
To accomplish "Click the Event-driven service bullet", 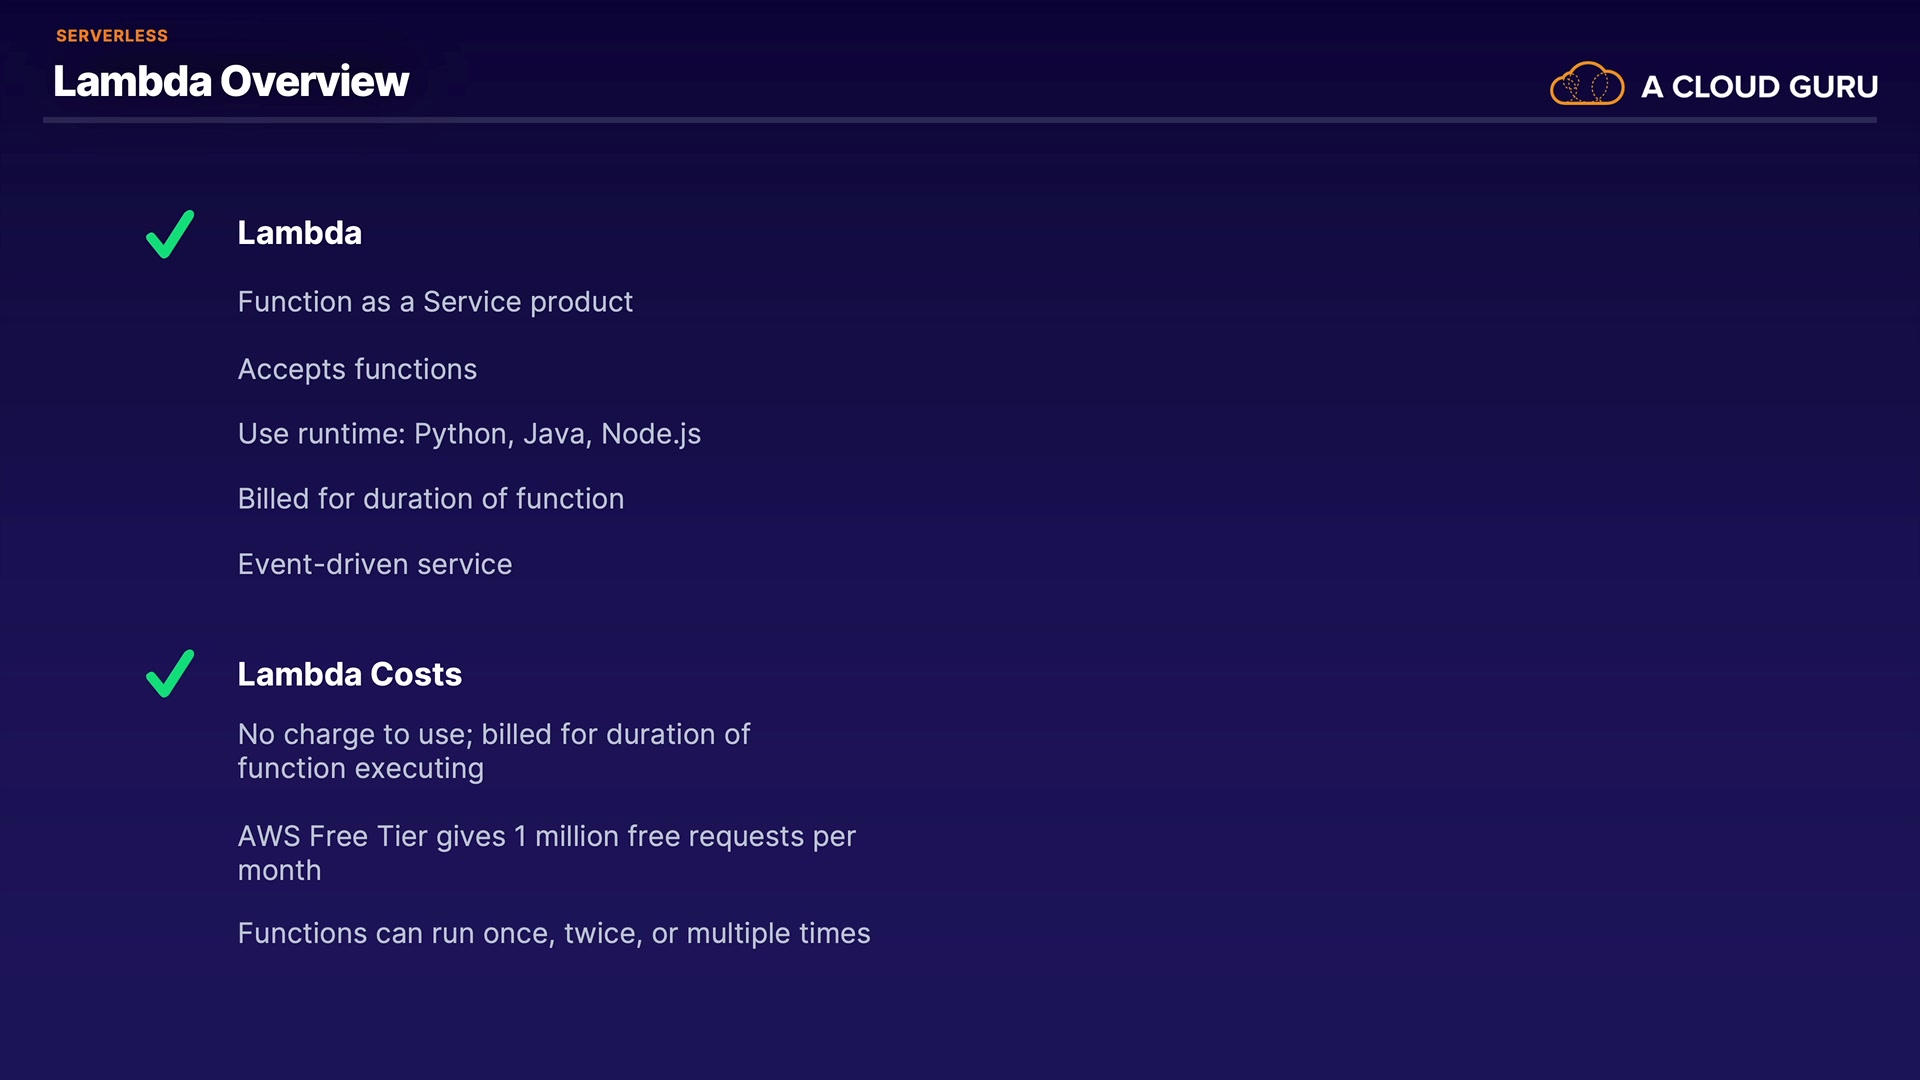I will tap(374, 564).
